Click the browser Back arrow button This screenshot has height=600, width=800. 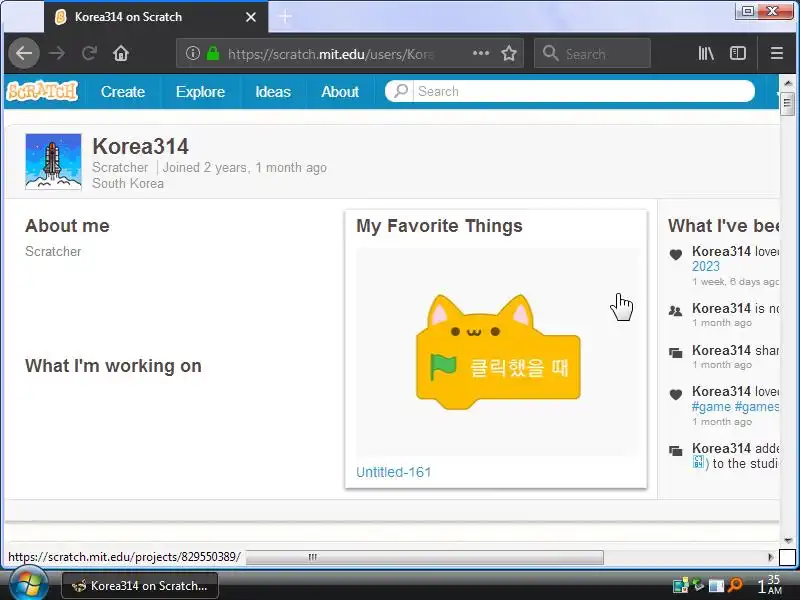pyautogui.click(x=24, y=53)
